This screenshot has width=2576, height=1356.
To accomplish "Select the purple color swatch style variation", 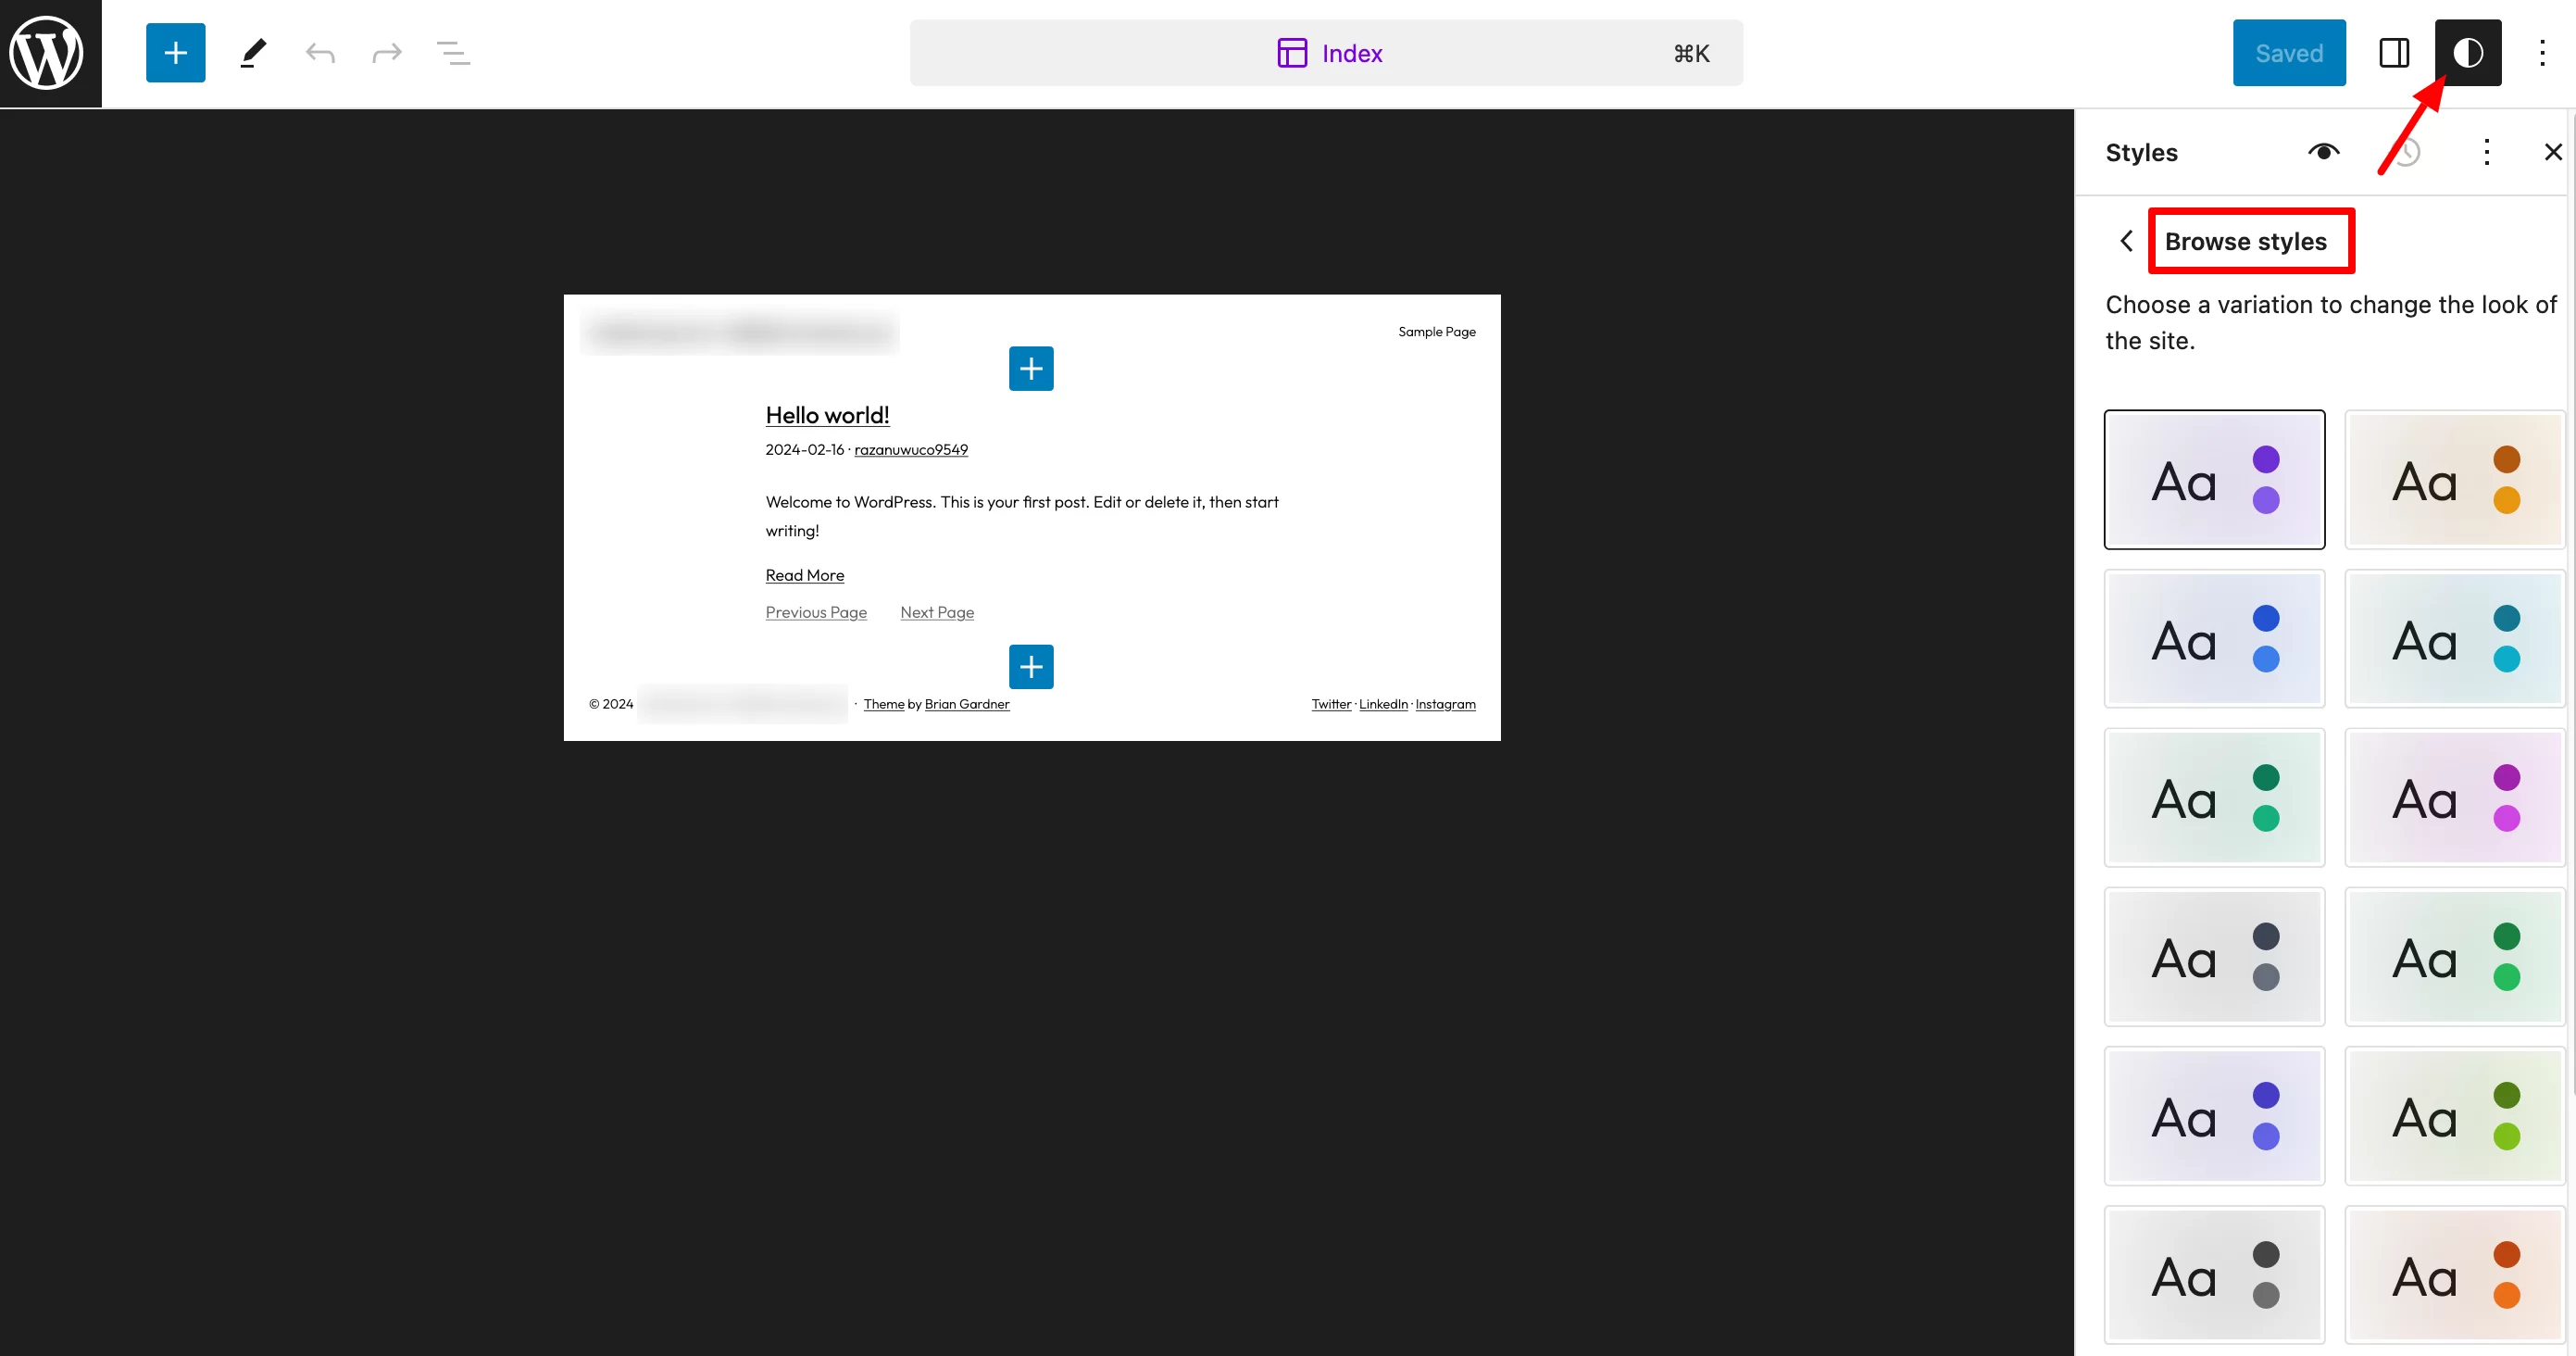I will 2211,479.
